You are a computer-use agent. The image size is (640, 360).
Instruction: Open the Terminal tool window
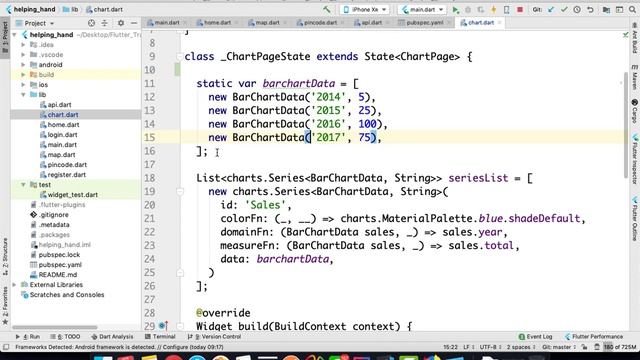(160, 337)
